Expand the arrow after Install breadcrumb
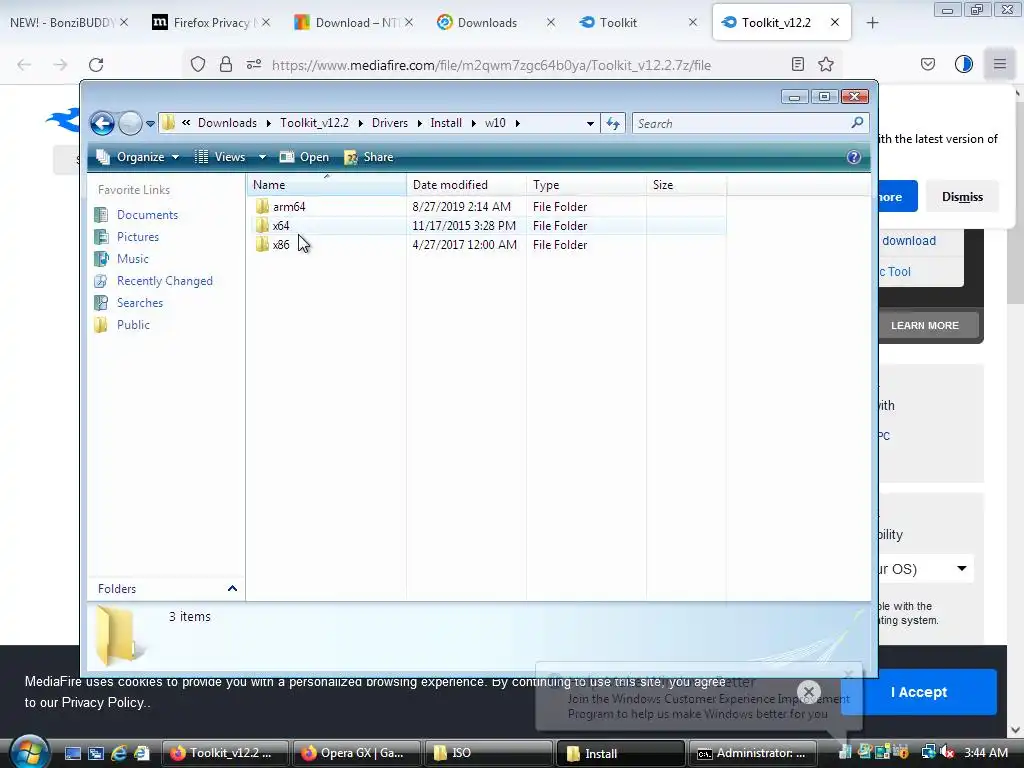Image resolution: width=1024 pixels, height=768 pixels. (x=473, y=123)
